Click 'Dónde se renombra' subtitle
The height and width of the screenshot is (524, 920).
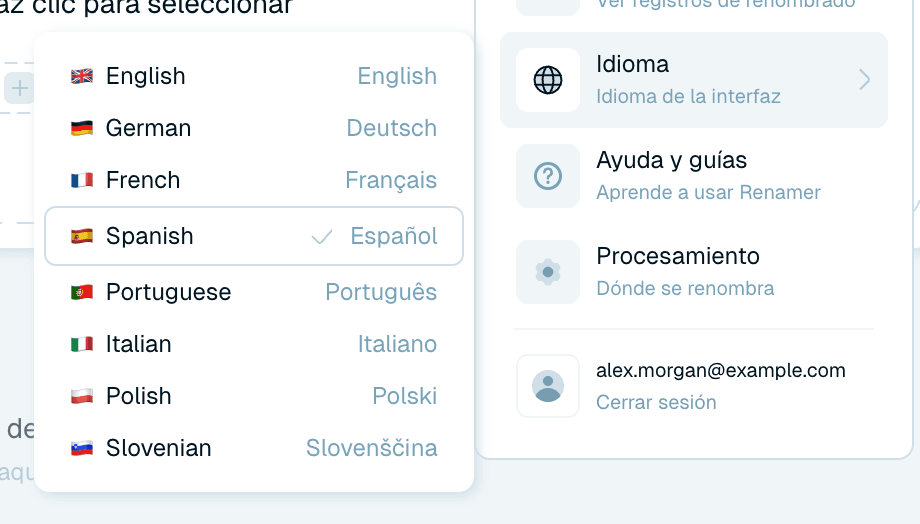coord(685,289)
